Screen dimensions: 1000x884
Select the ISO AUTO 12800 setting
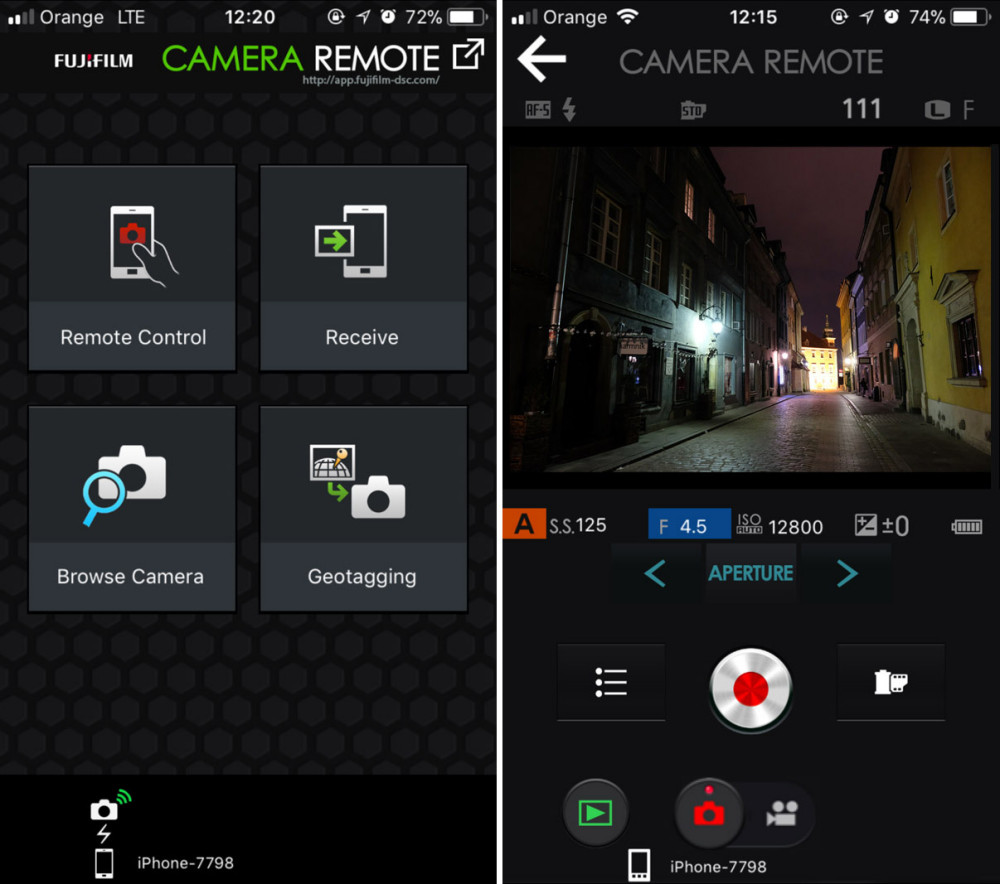780,526
